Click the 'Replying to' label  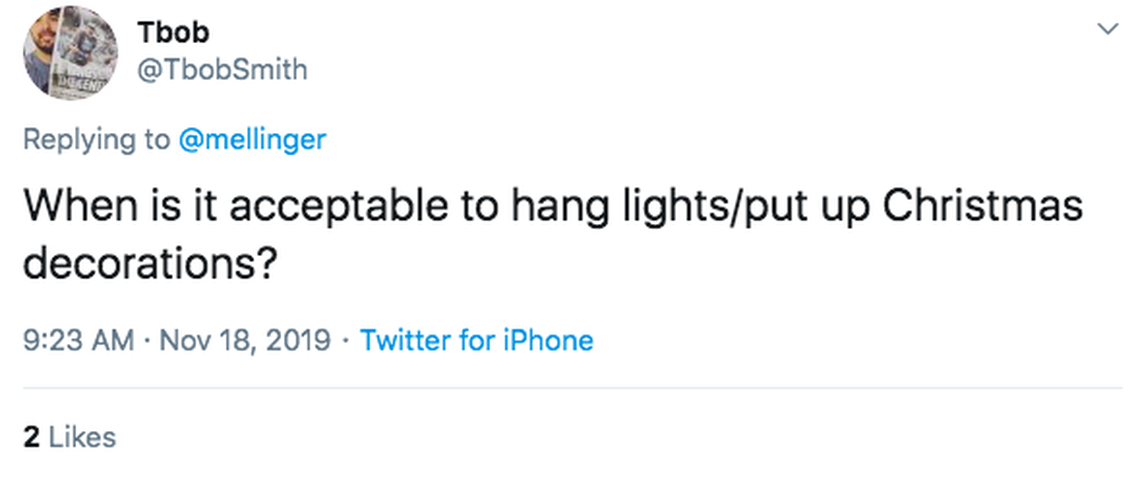click(x=97, y=139)
